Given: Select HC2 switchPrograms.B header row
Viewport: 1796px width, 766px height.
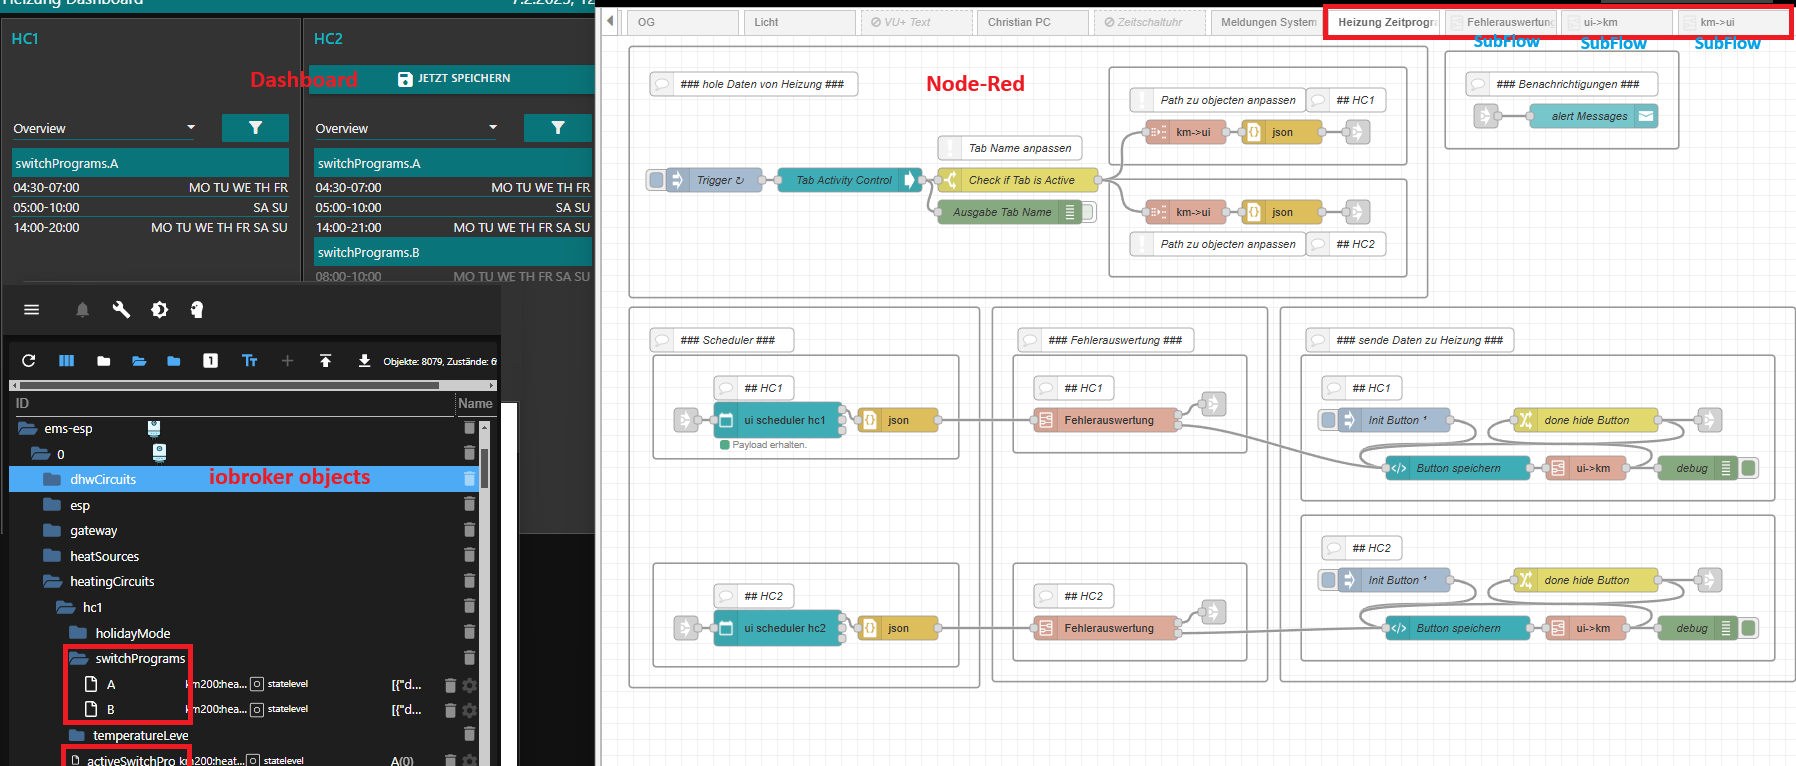Looking at the screenshot, I should 453,252.
